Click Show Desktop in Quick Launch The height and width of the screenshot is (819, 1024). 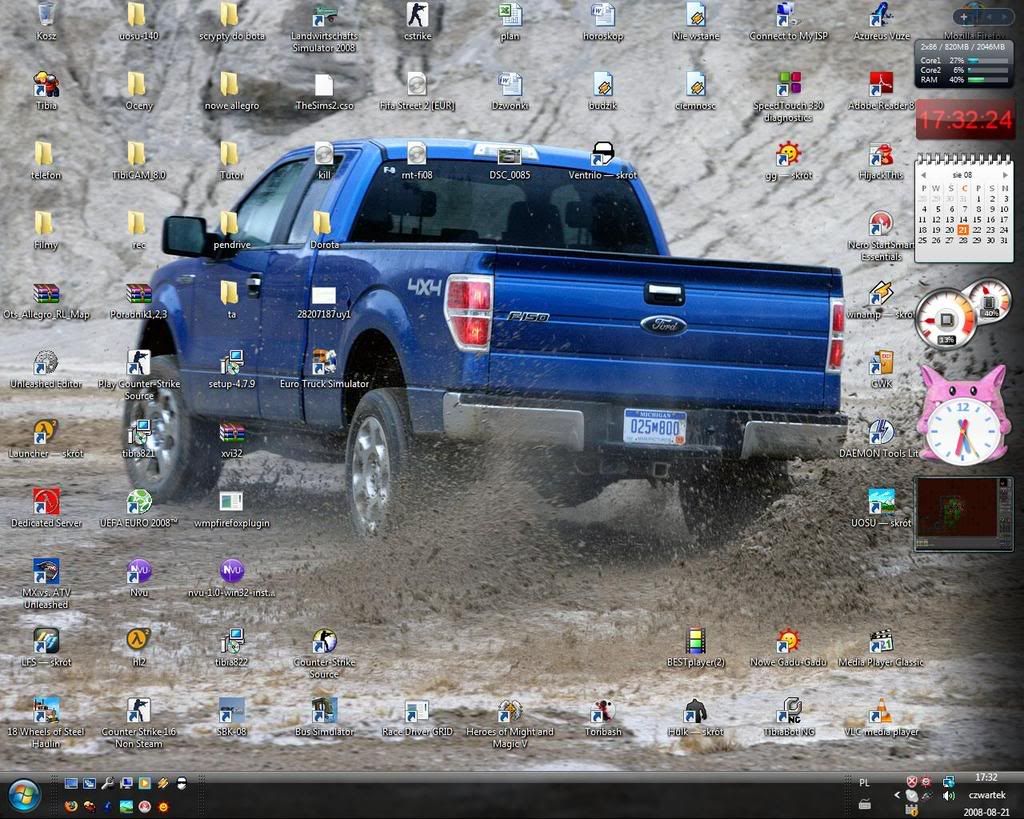(x=72, y=783)
